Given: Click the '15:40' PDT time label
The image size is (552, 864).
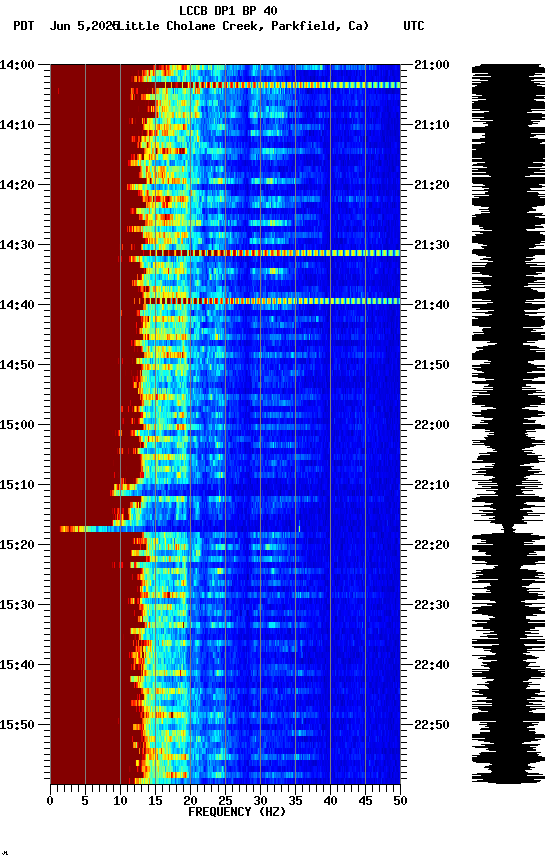Looking at the screenshot, I should (x=17, y=666).
